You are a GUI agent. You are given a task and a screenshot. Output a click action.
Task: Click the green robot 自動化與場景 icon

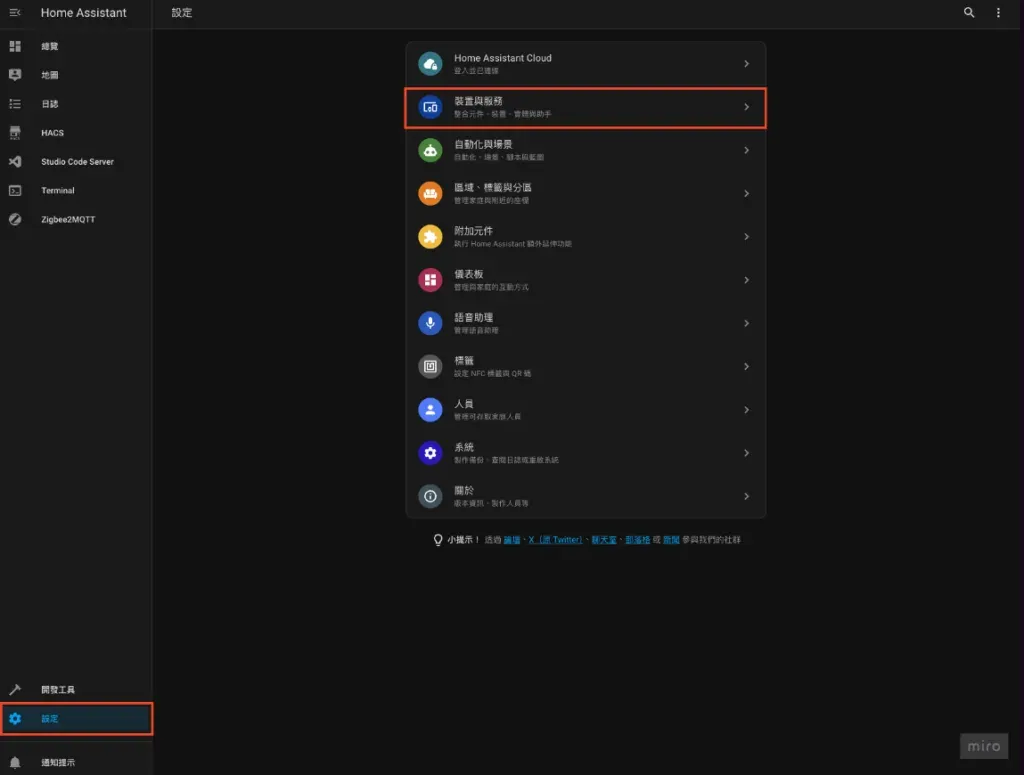click(430, 150)
